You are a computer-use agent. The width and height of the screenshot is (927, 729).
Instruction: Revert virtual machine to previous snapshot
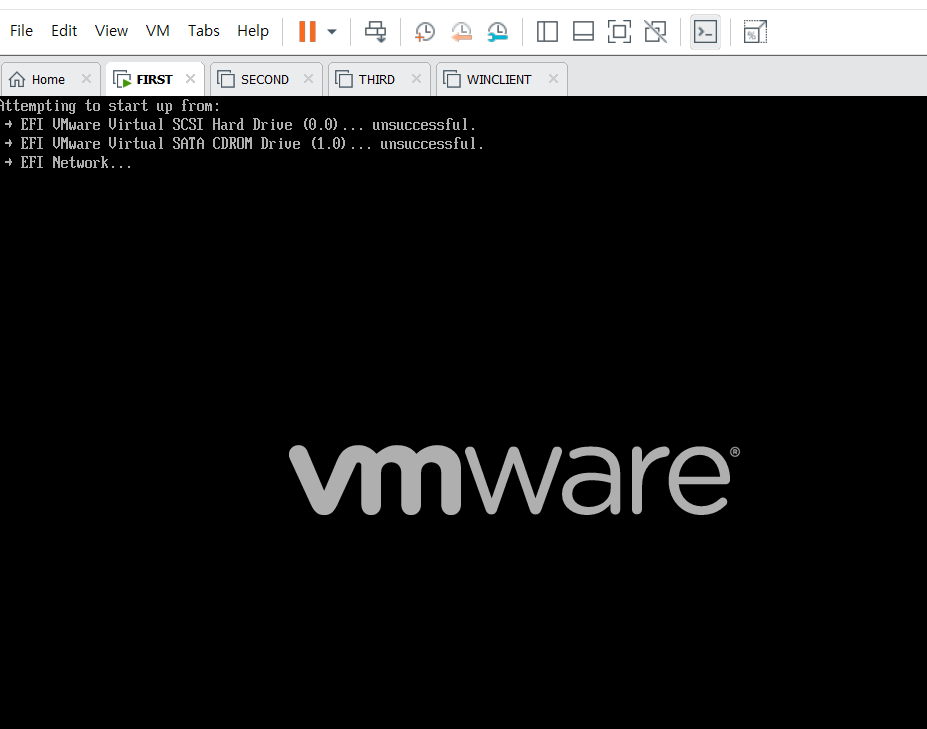tap(461, 32)
